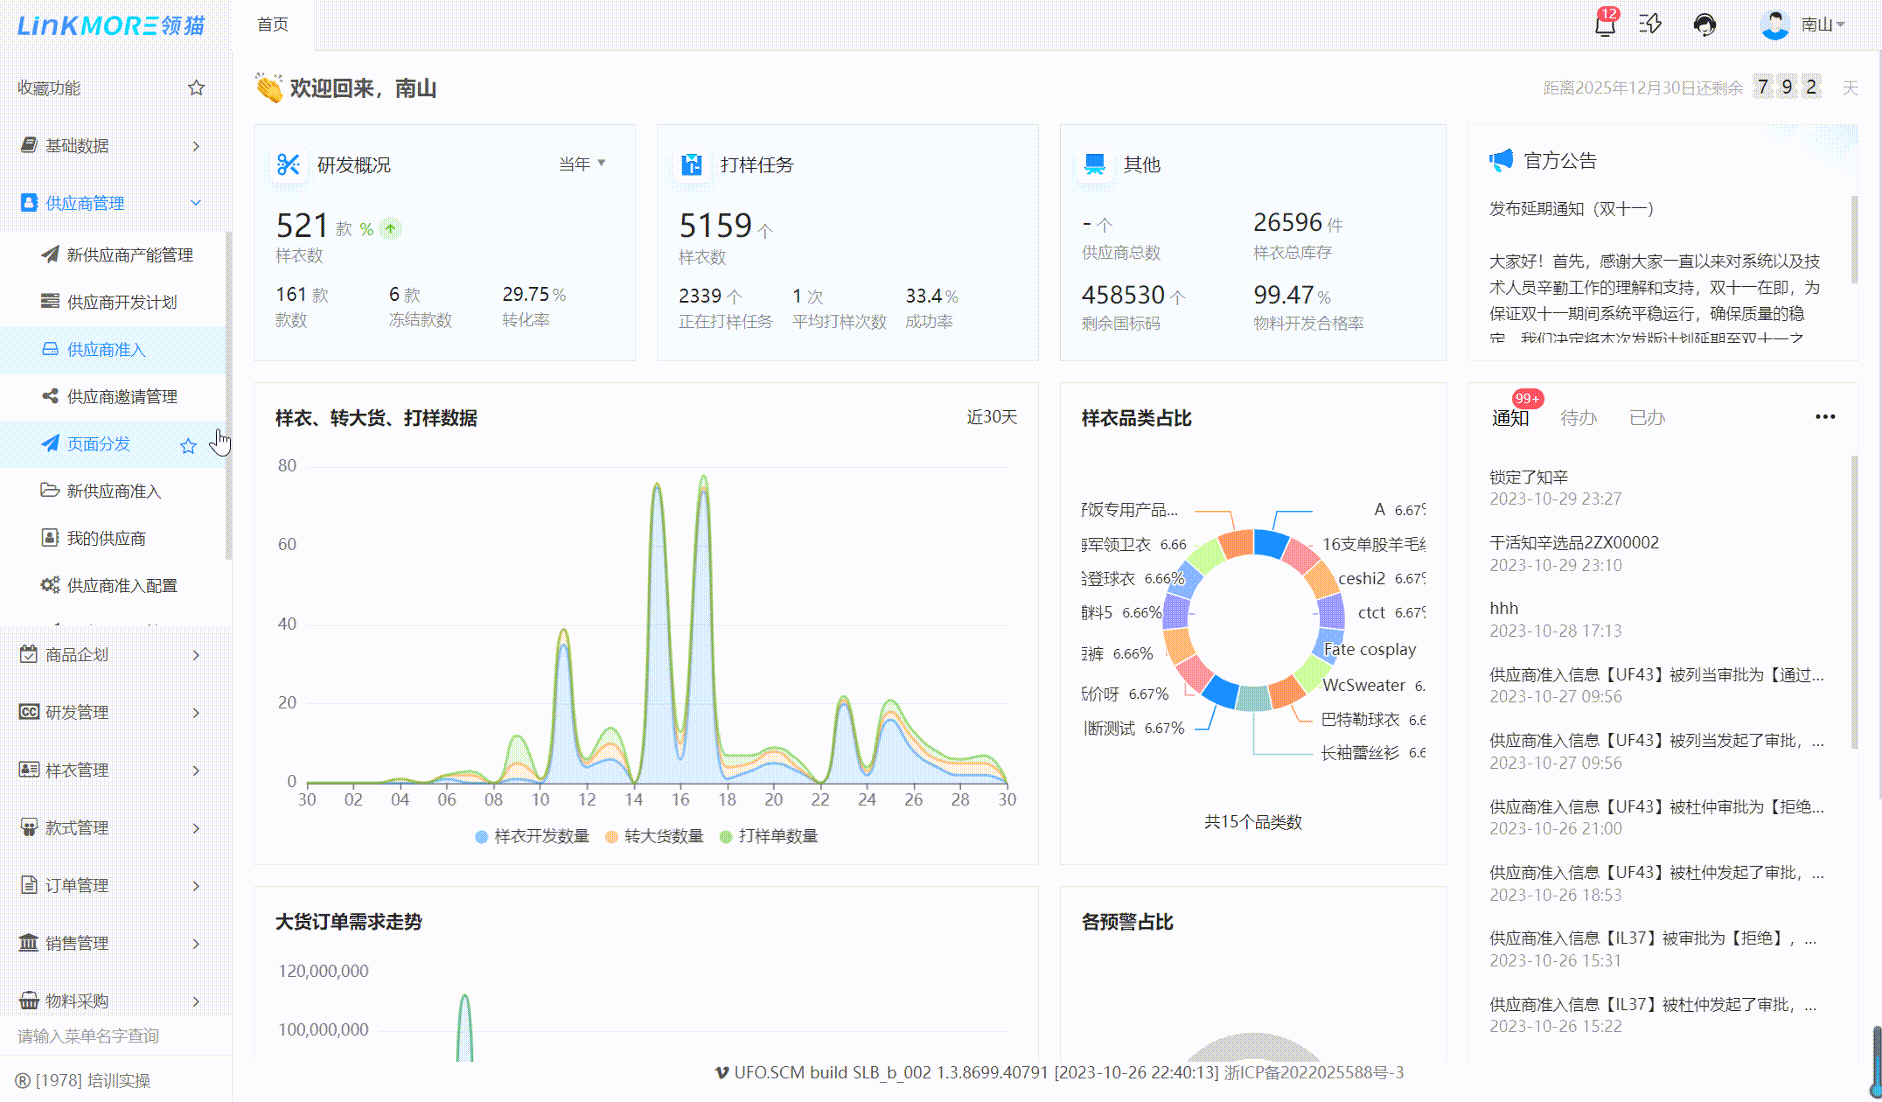Open 供应商邀请管理 menu item

click(x=121, y=397)
